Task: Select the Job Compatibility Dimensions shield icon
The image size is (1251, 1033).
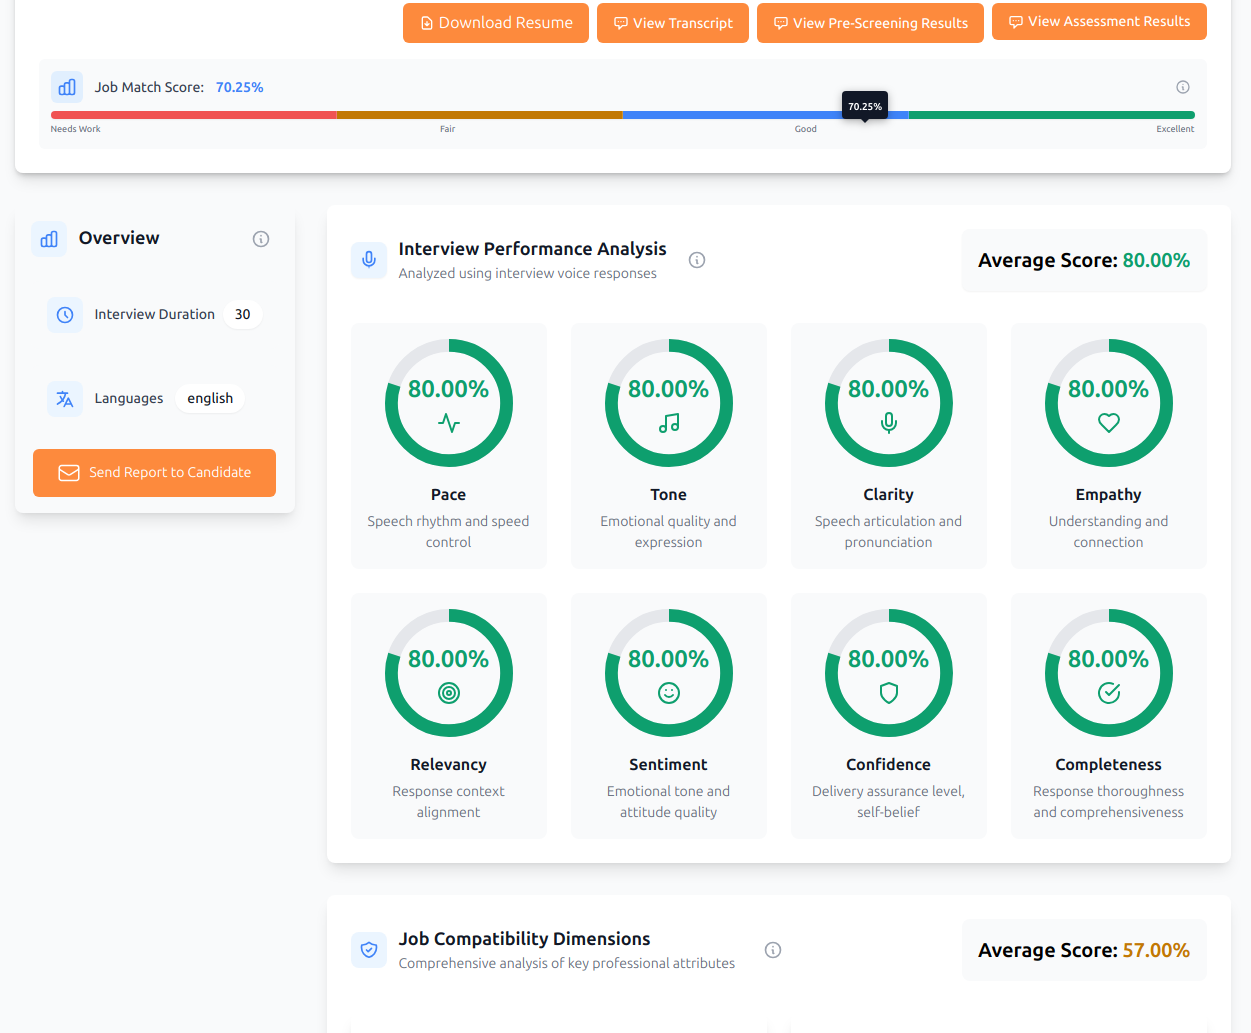Action: 369,949
